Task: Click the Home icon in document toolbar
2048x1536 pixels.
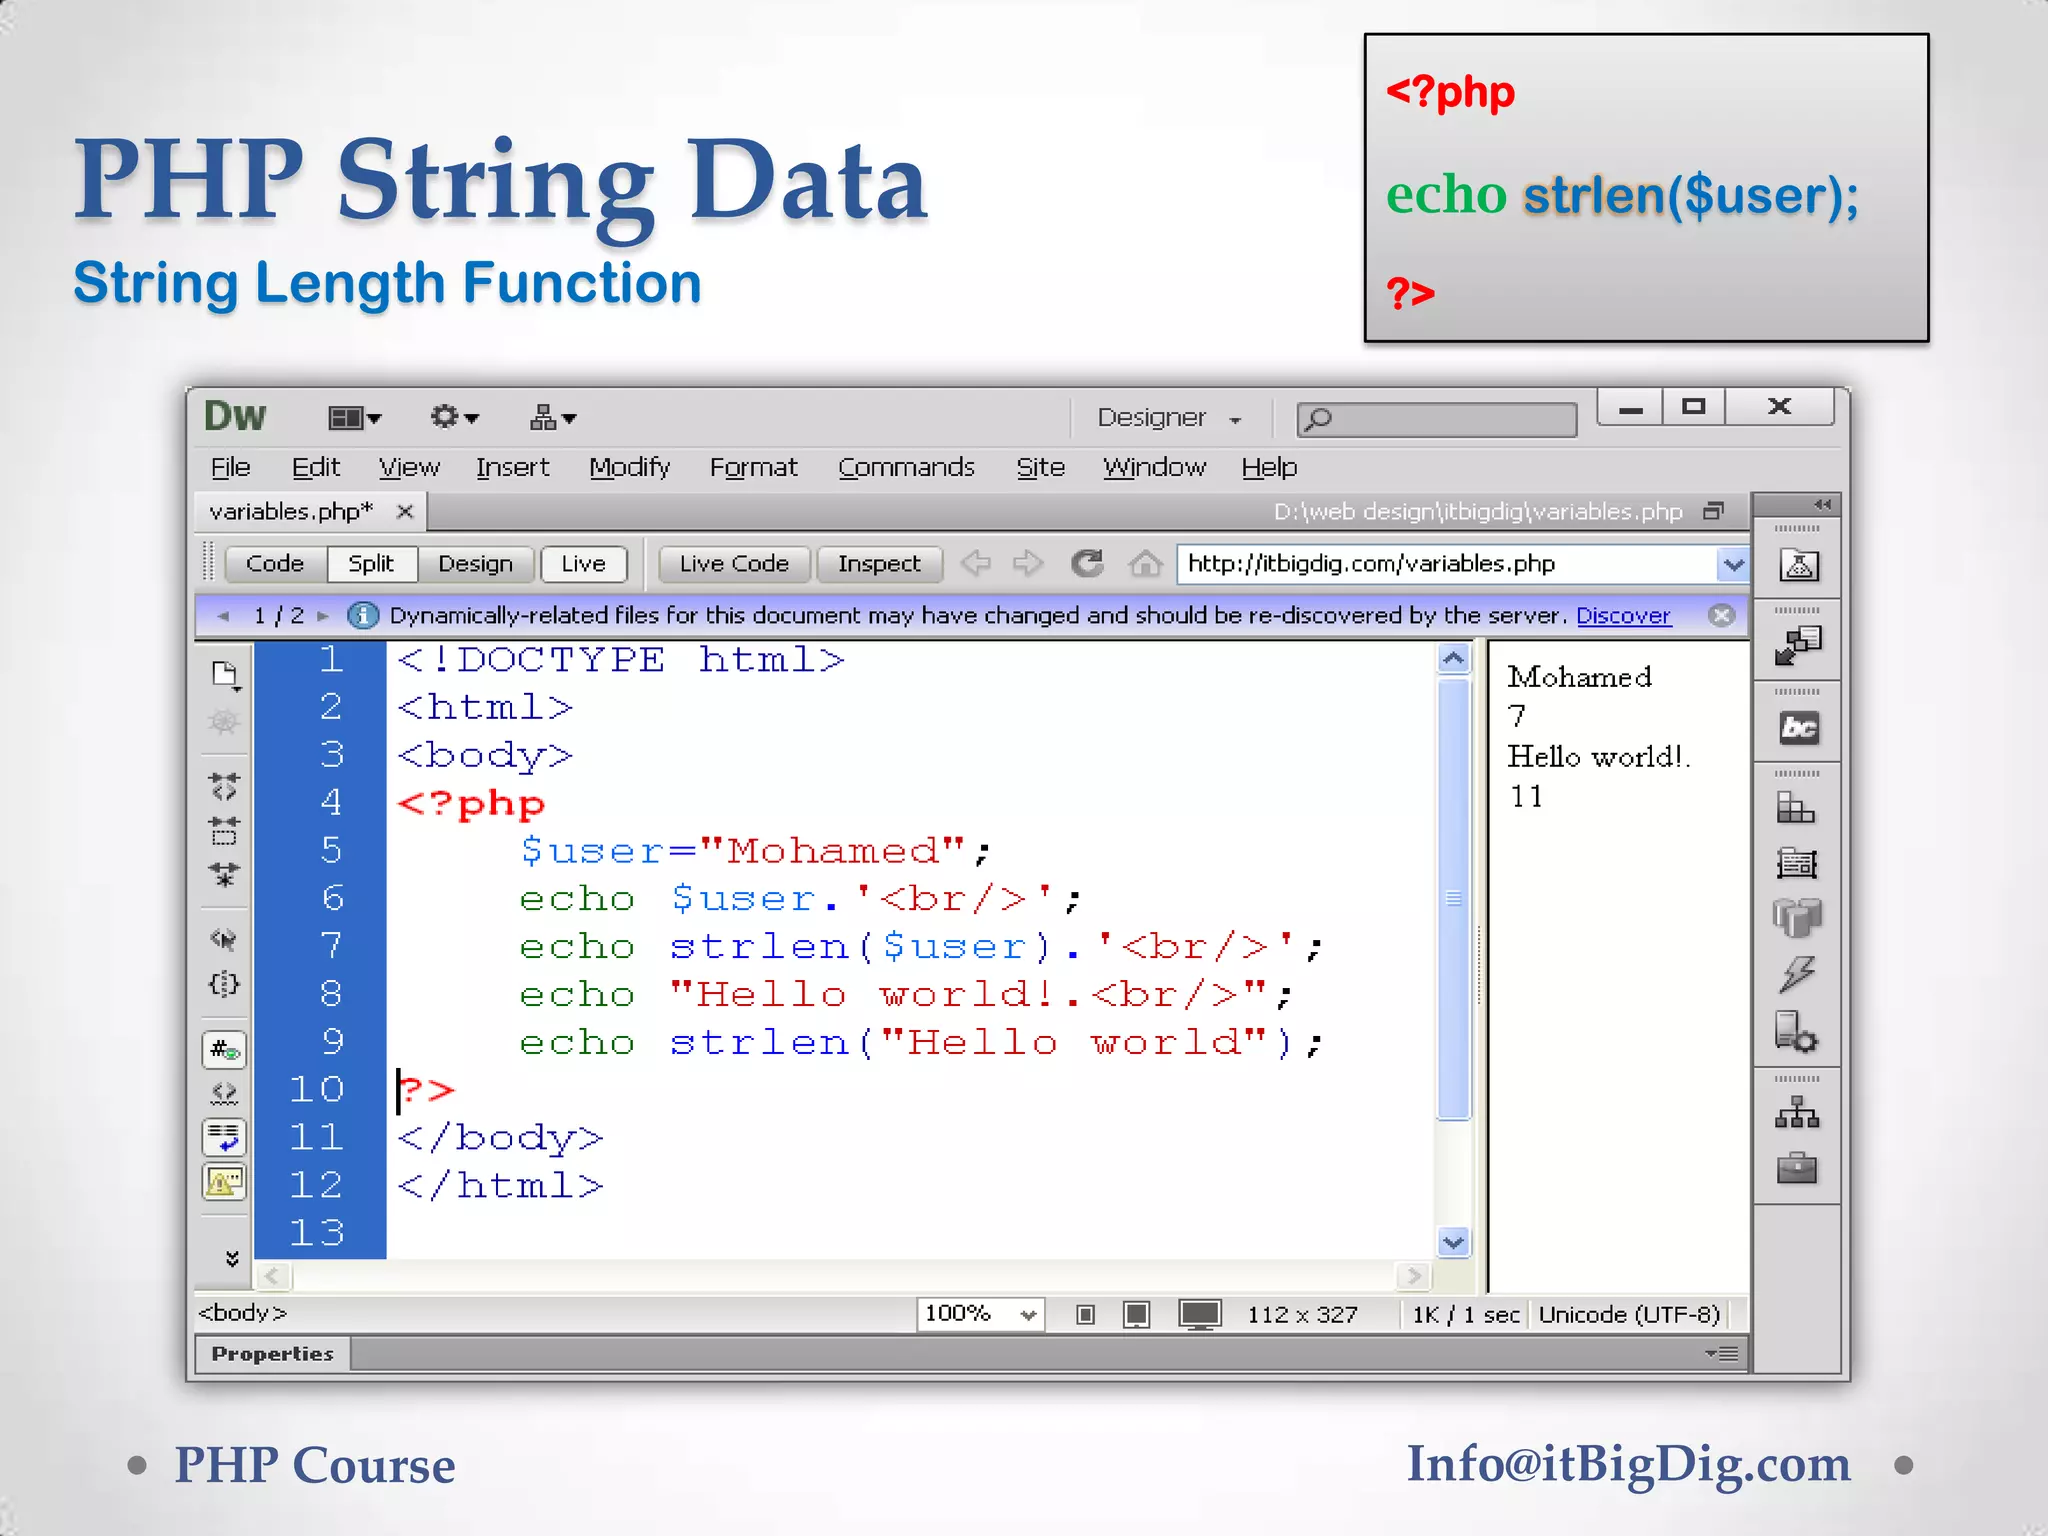Action: [1145, 564]
